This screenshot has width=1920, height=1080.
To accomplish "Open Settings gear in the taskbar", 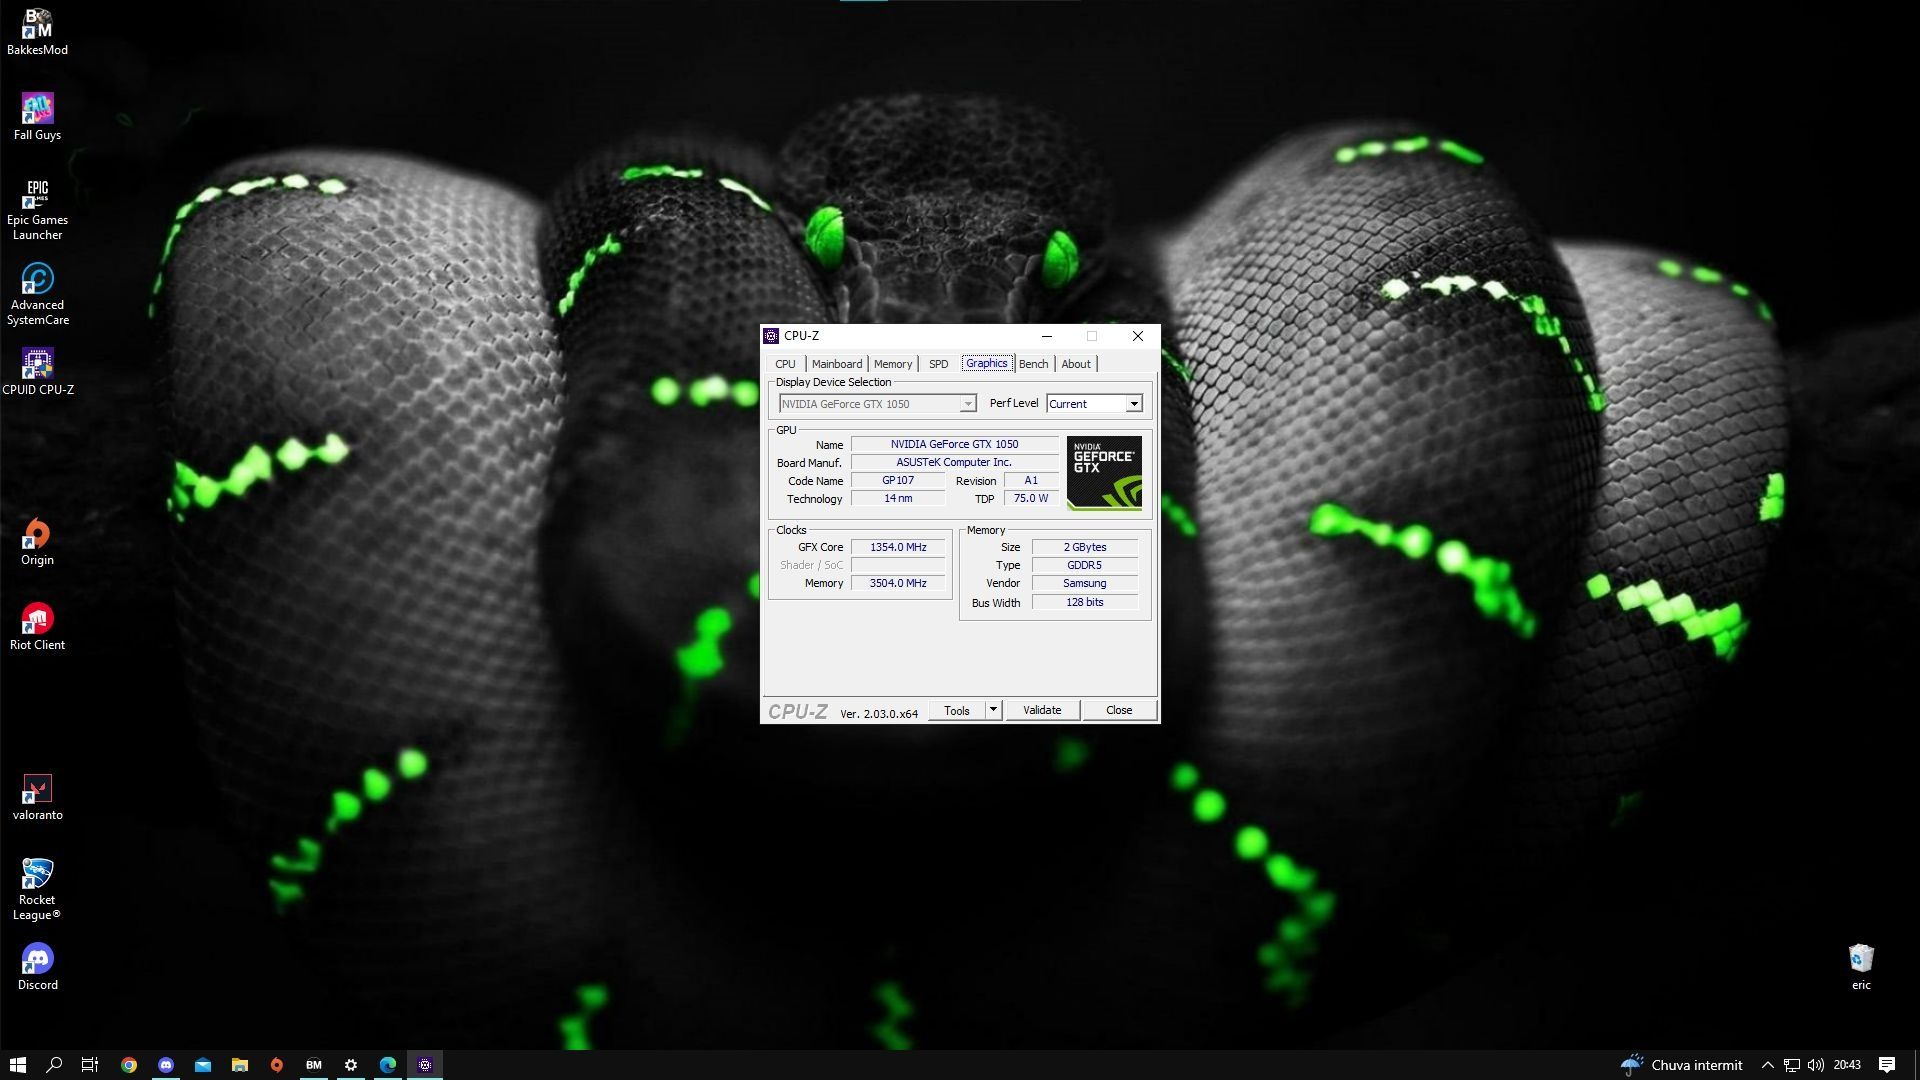I will (351, 1065).
